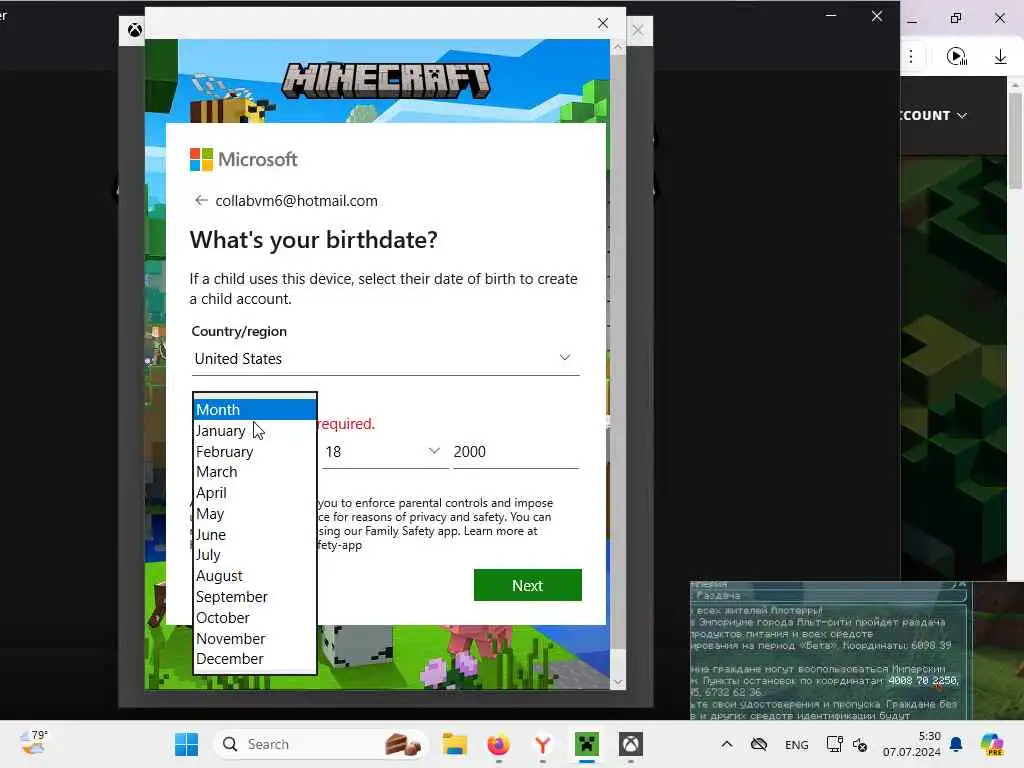This screenshot has height=768, width=1024.
Task: Click the taskbar Search box
Action: pyautogui.click(x=320, y=744)
